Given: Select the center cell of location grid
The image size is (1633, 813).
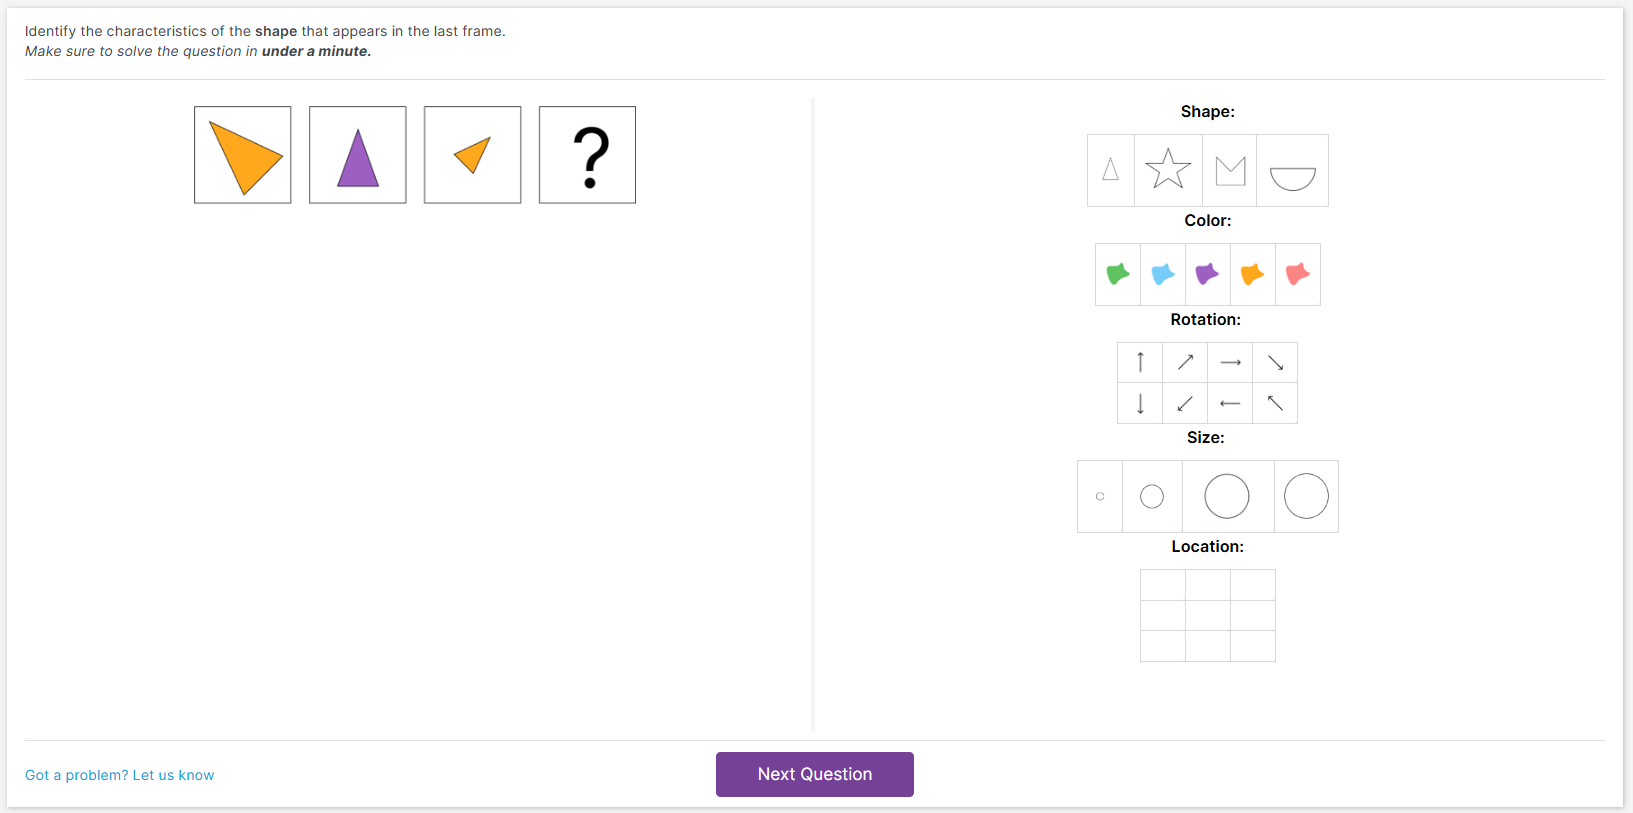Looking at the screenshot, I should [1208, 615].
